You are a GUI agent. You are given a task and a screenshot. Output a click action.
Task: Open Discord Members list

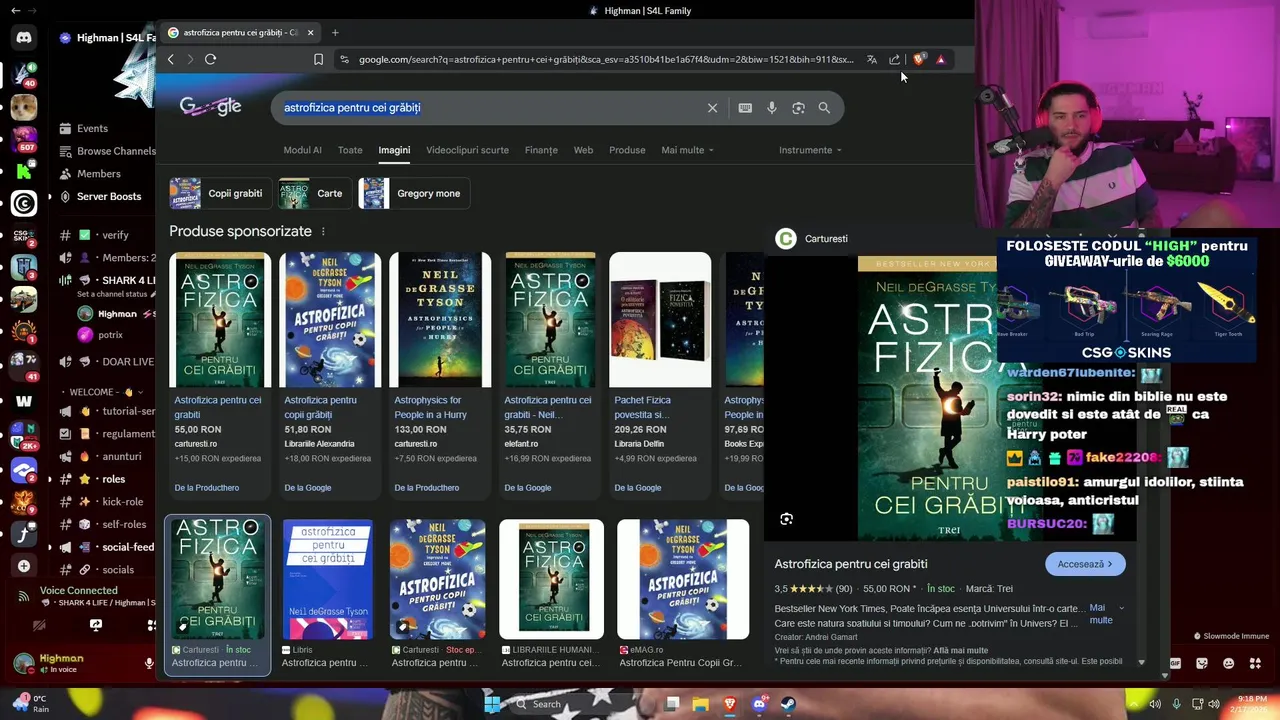90,174
